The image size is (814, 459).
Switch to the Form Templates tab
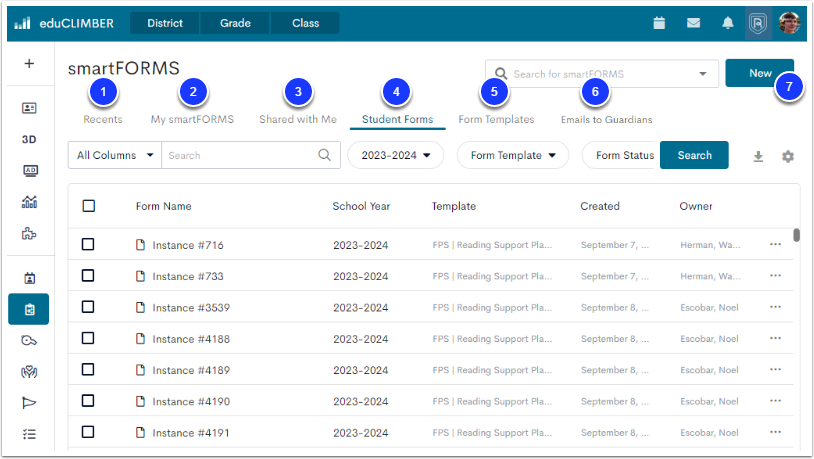(496, 119)
